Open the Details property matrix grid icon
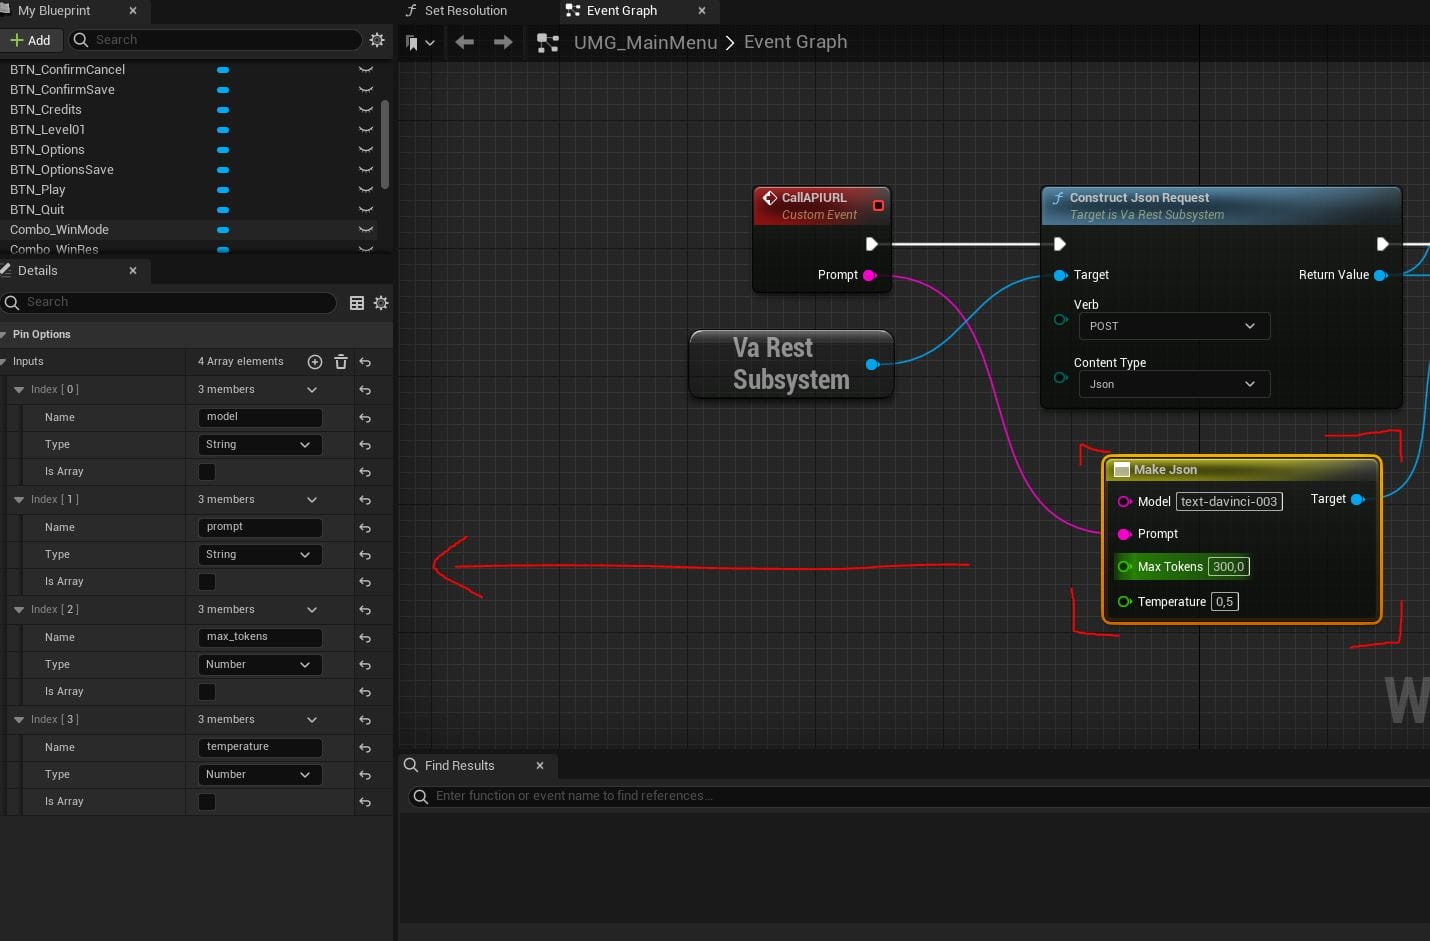The image size is (1430, 941). [x=357, y=303]
